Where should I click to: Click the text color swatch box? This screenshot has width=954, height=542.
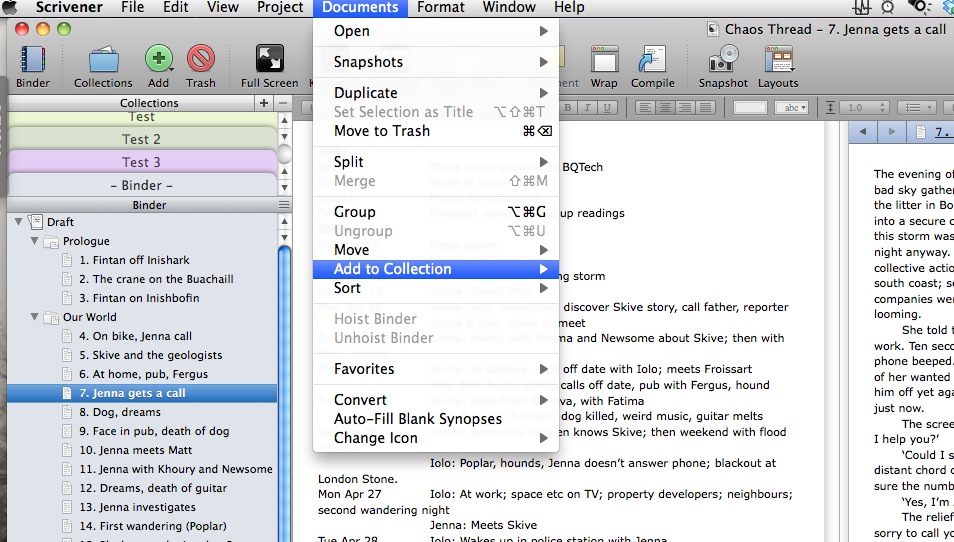(750, 108)
